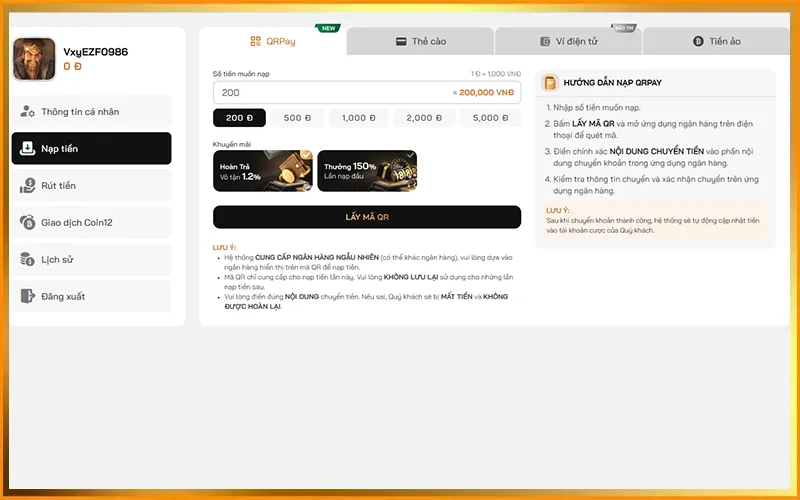The width and height of the screenshot is (800, 500).
Task: Switch to the QRPay tab
Action: coord(273,41)
